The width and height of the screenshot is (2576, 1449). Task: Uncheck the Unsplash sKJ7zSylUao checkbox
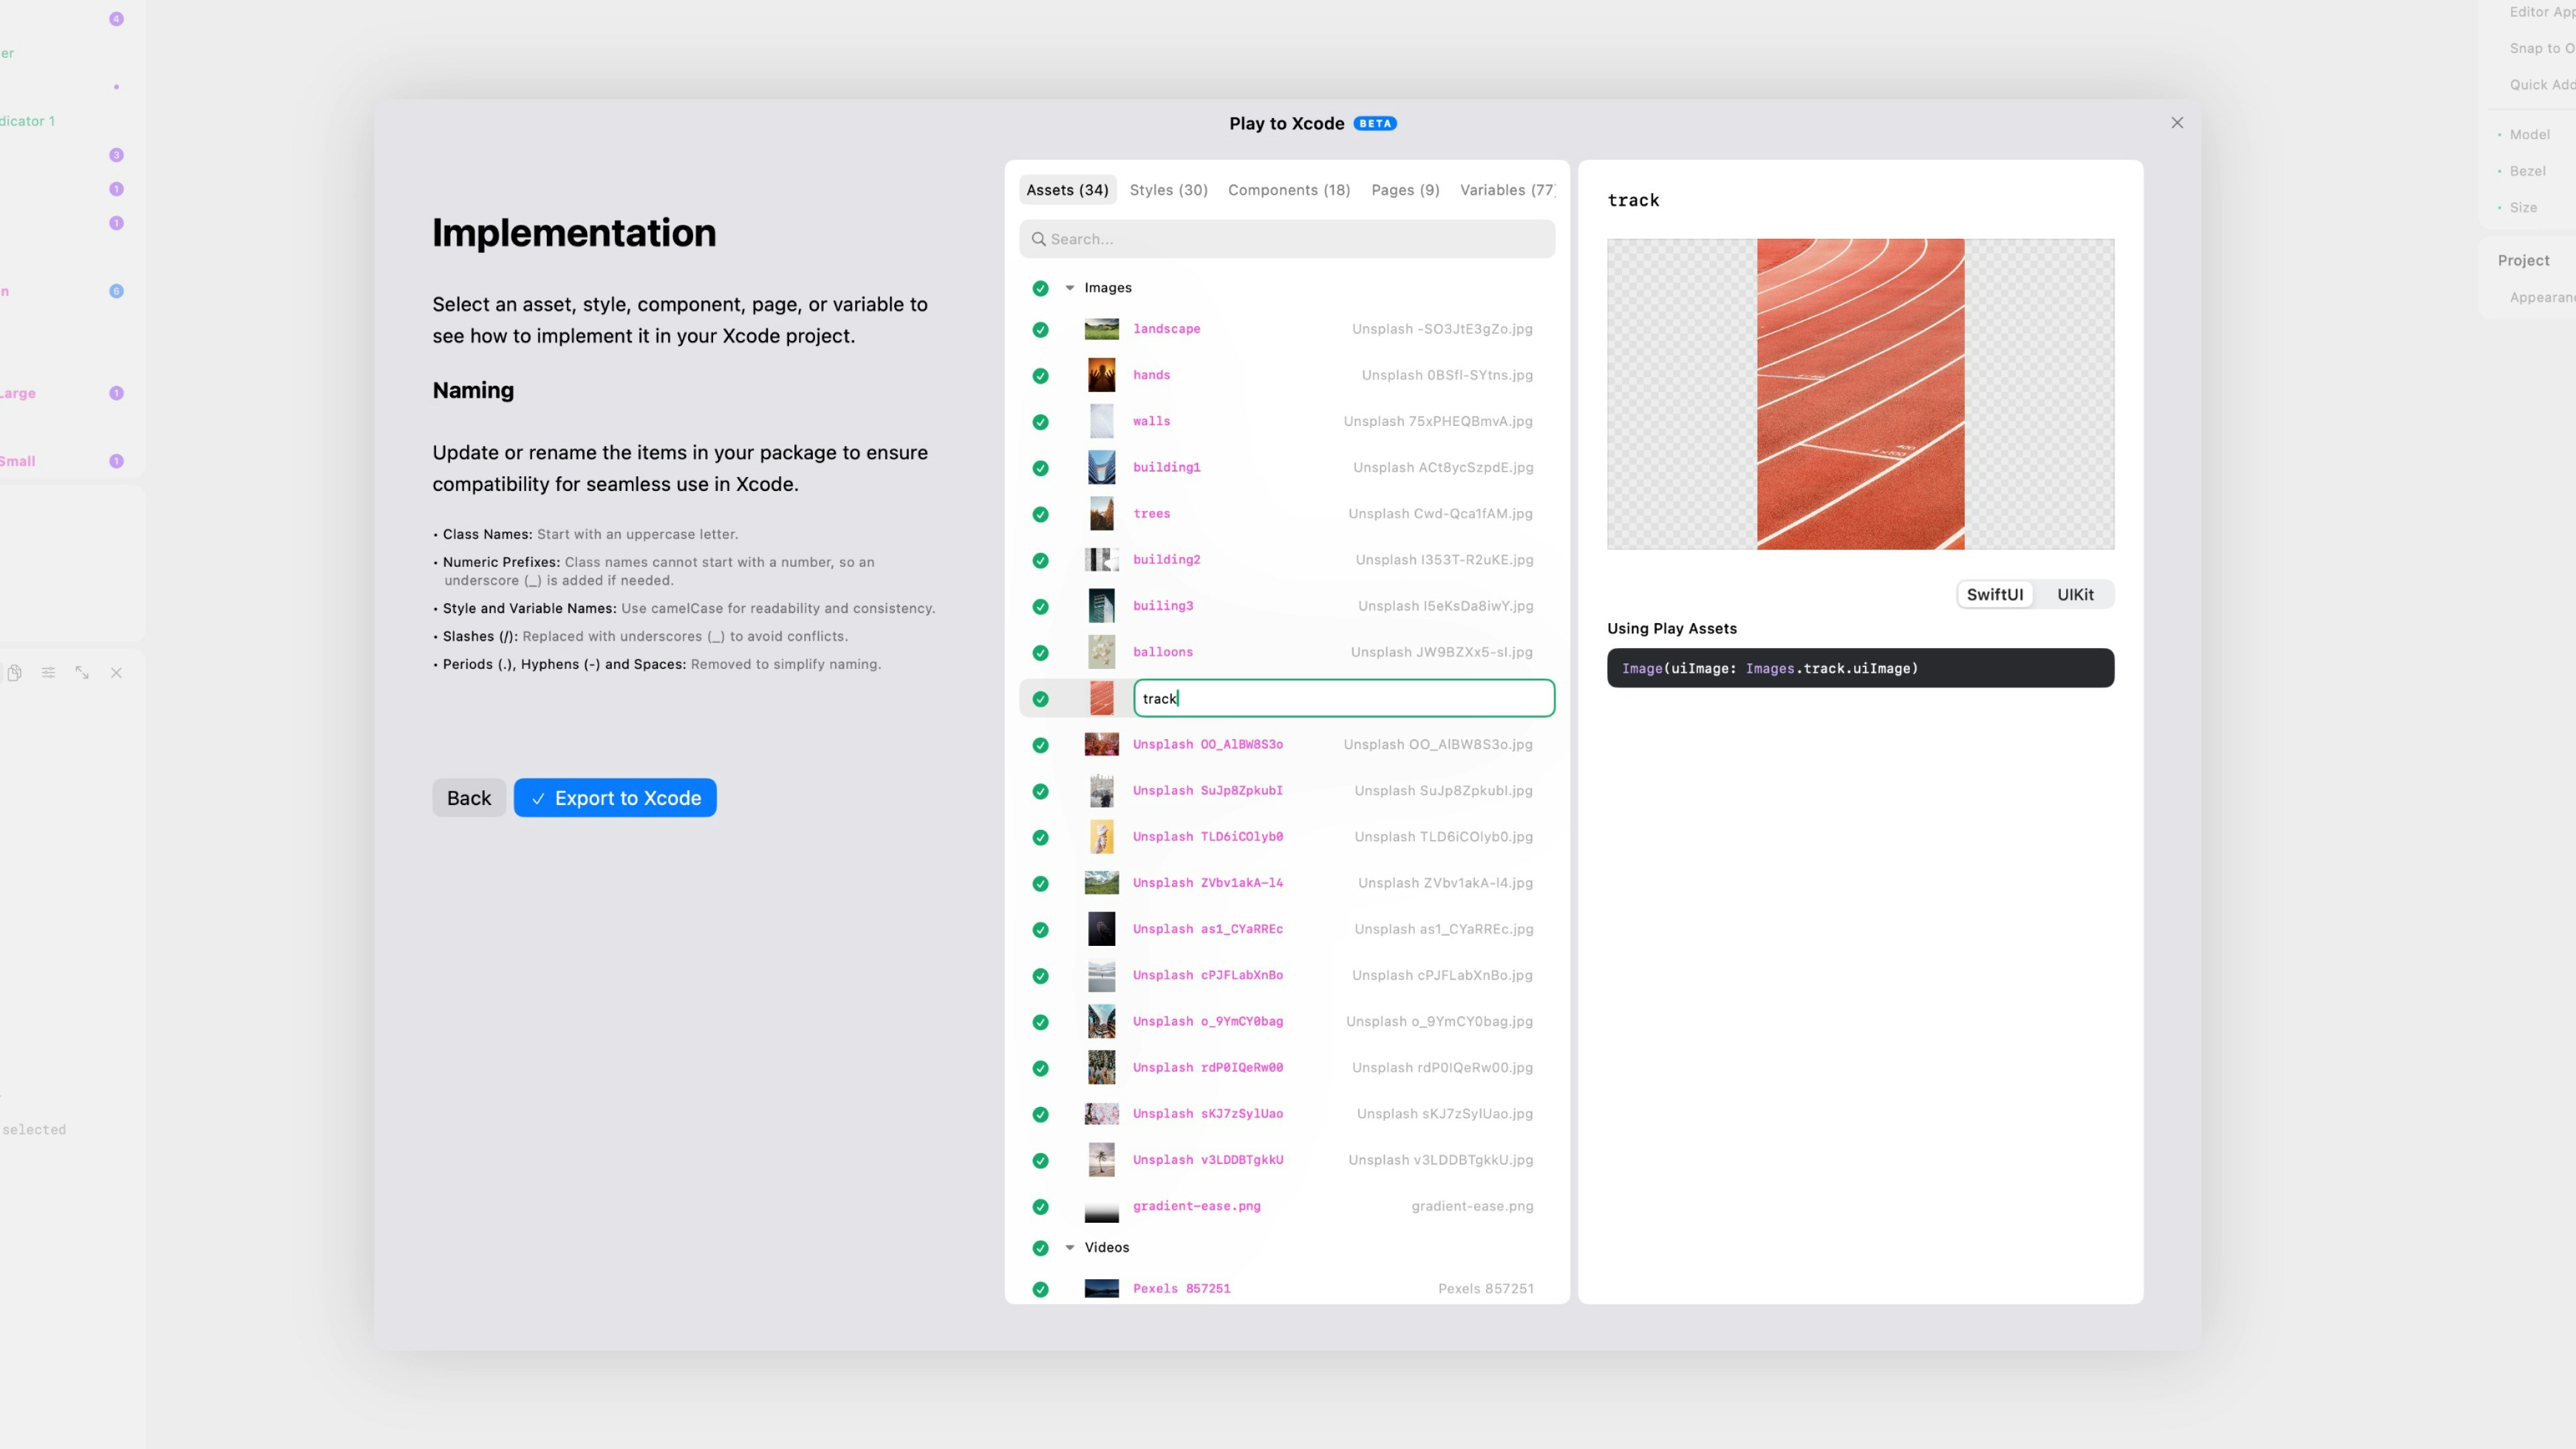coord(1040,1114)
